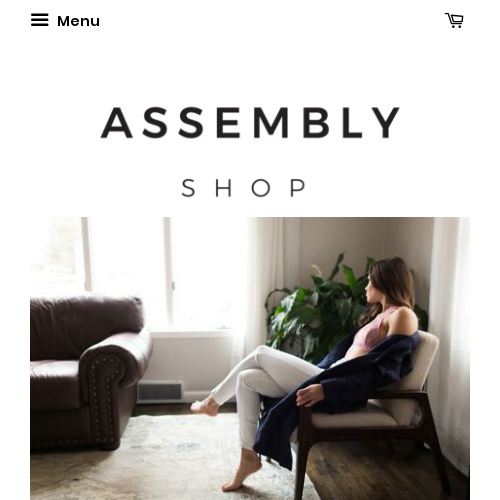
Task: Open the hamburger menu icon
Action: pyautogui.click(x=40, y=20)
